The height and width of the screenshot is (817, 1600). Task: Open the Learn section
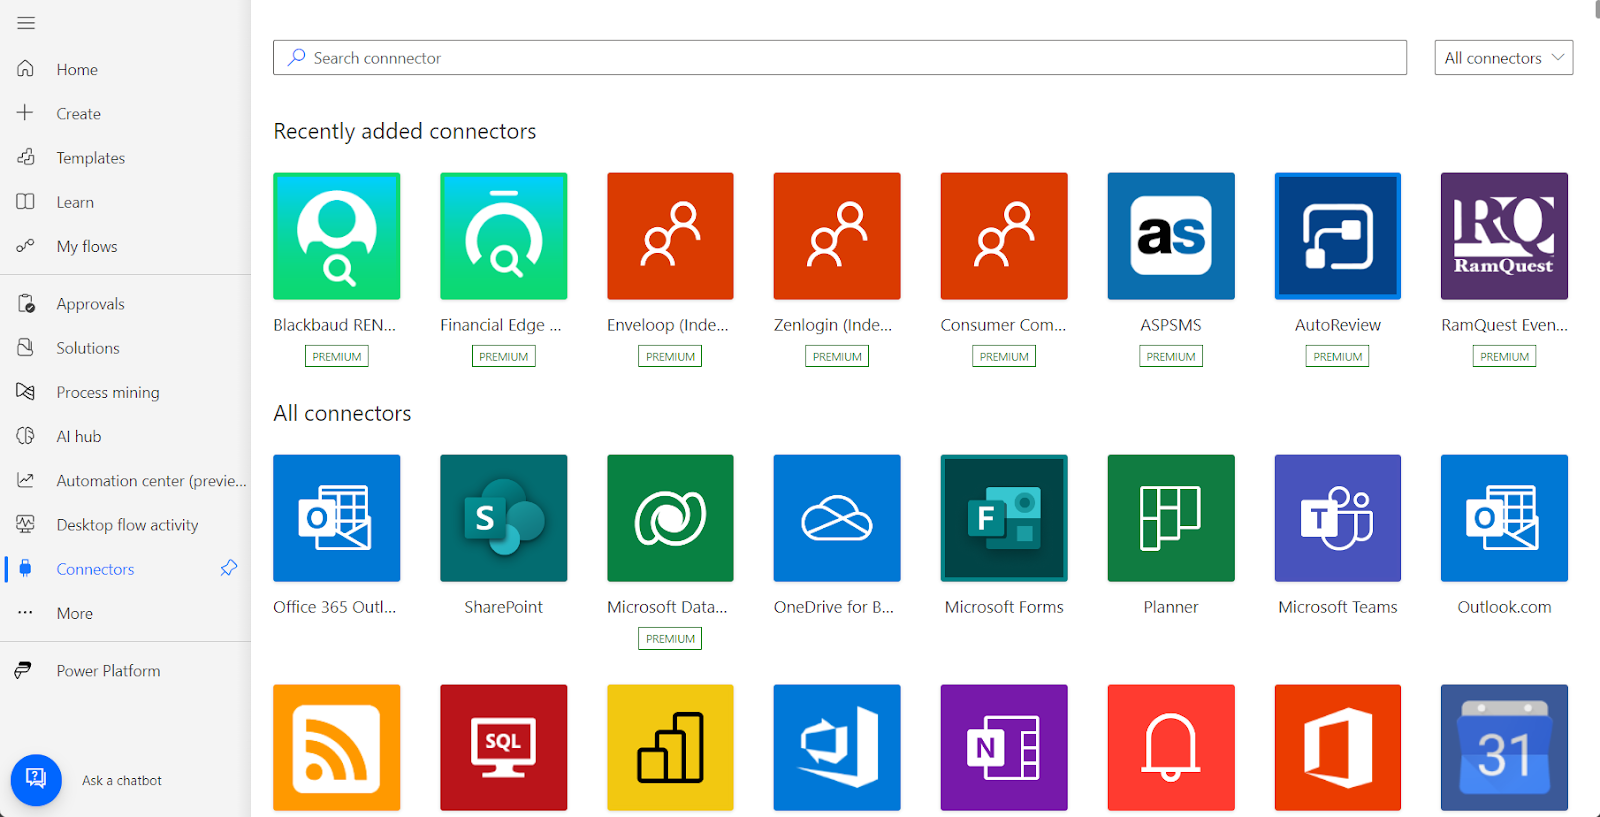point(125,202)
